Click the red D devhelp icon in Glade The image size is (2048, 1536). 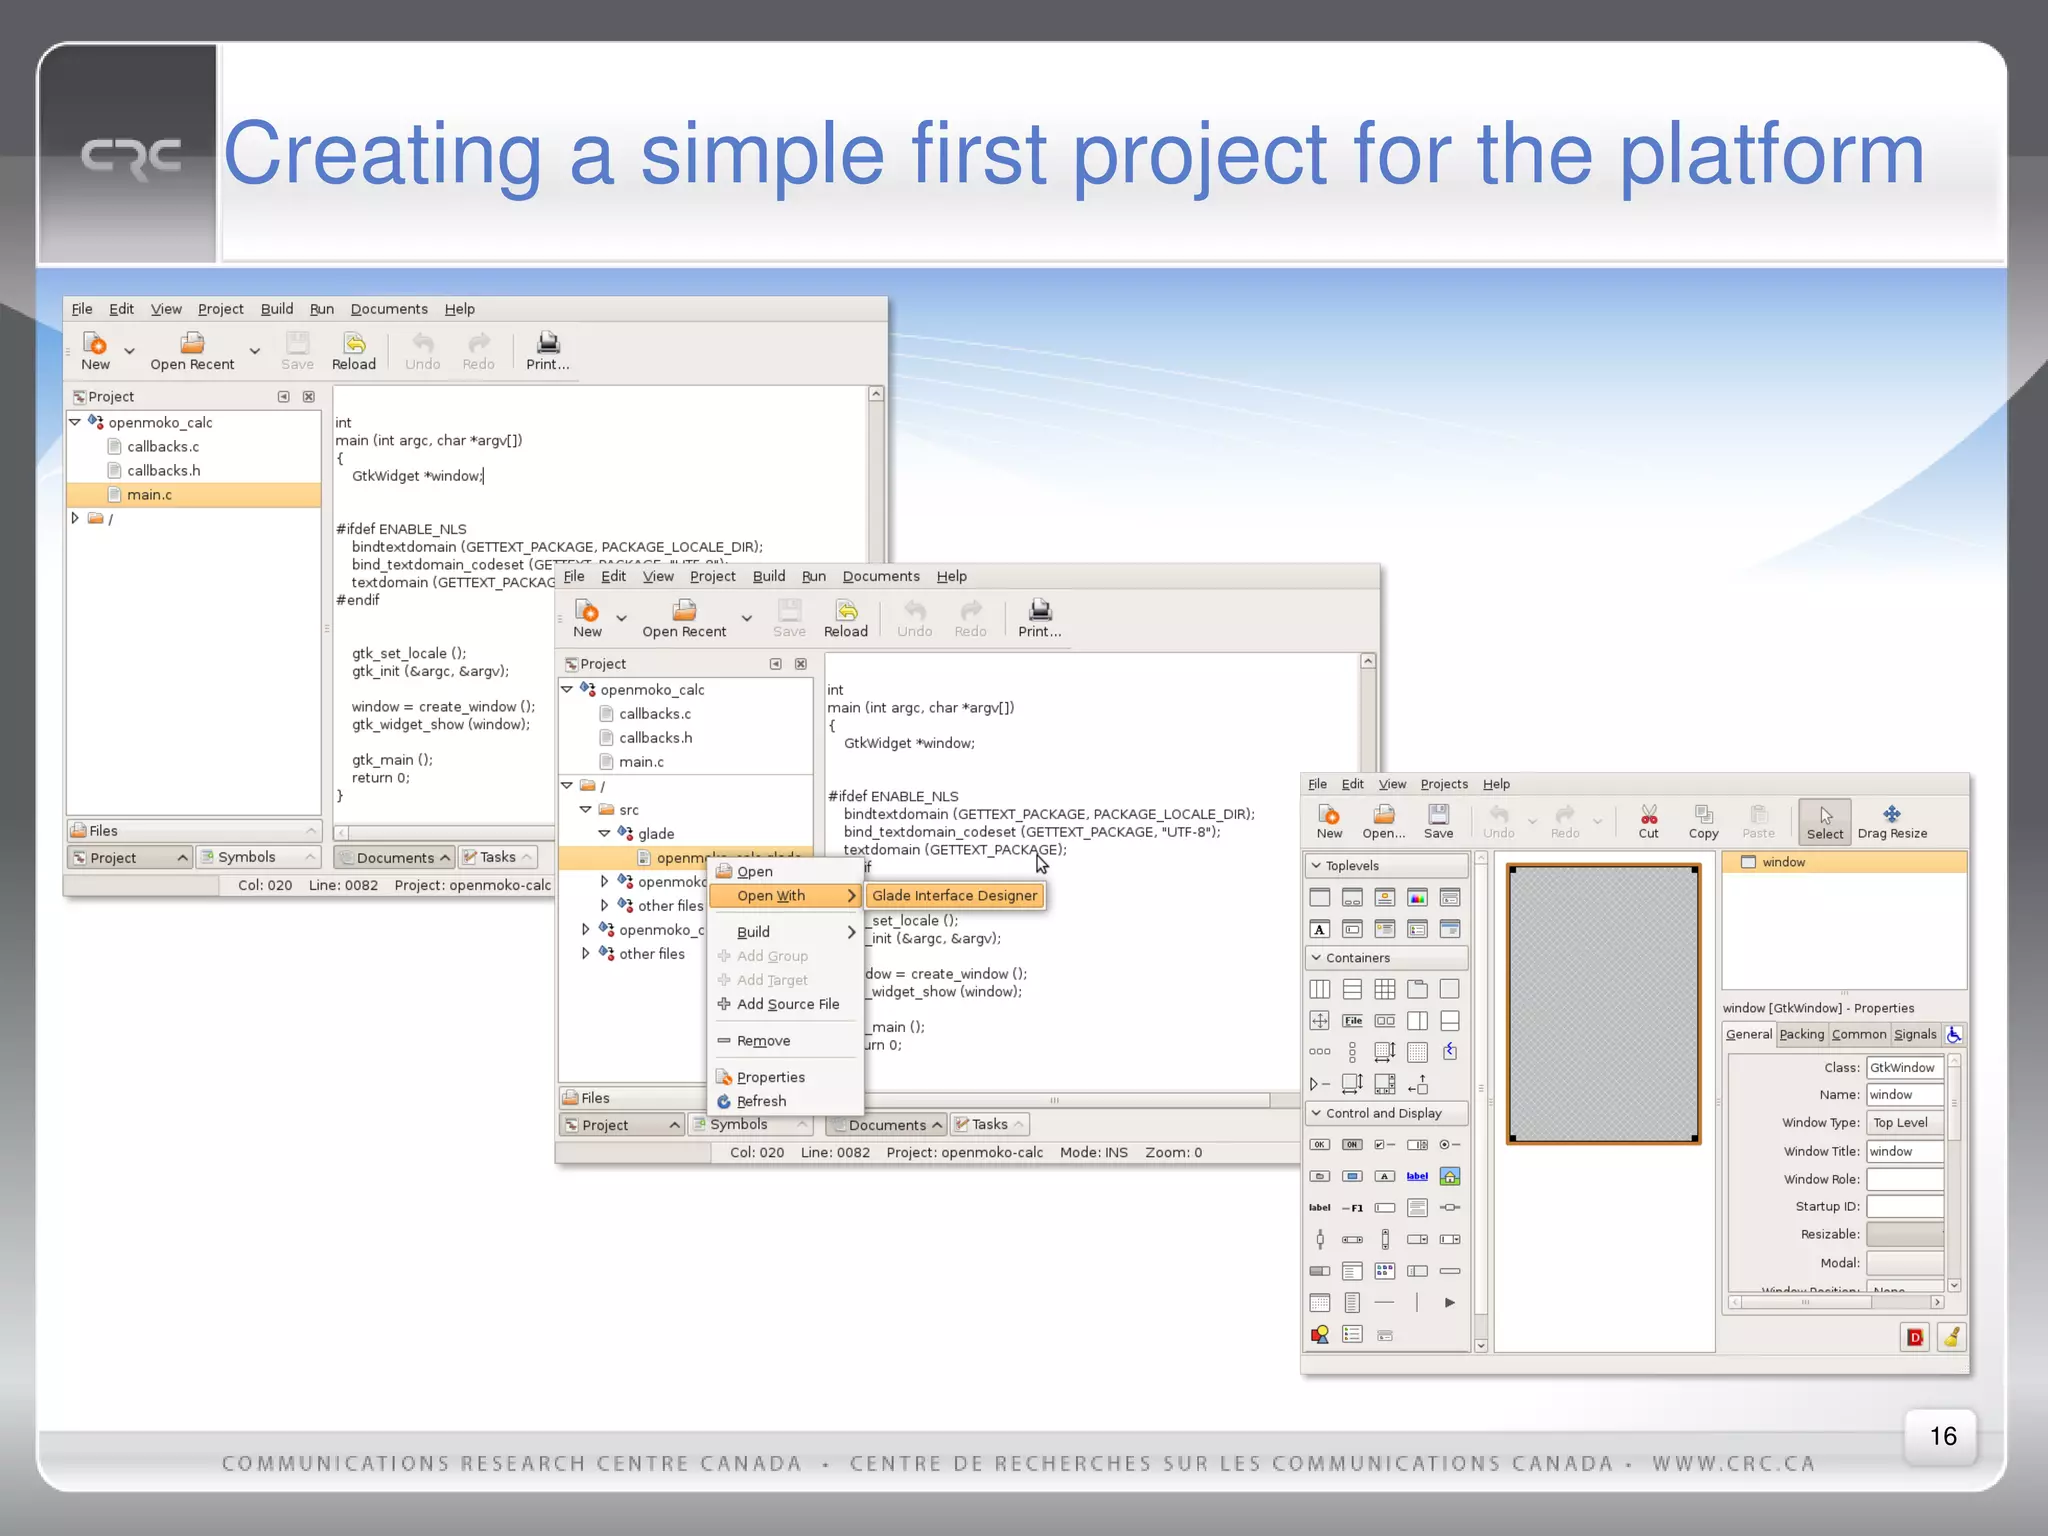1915,1337
